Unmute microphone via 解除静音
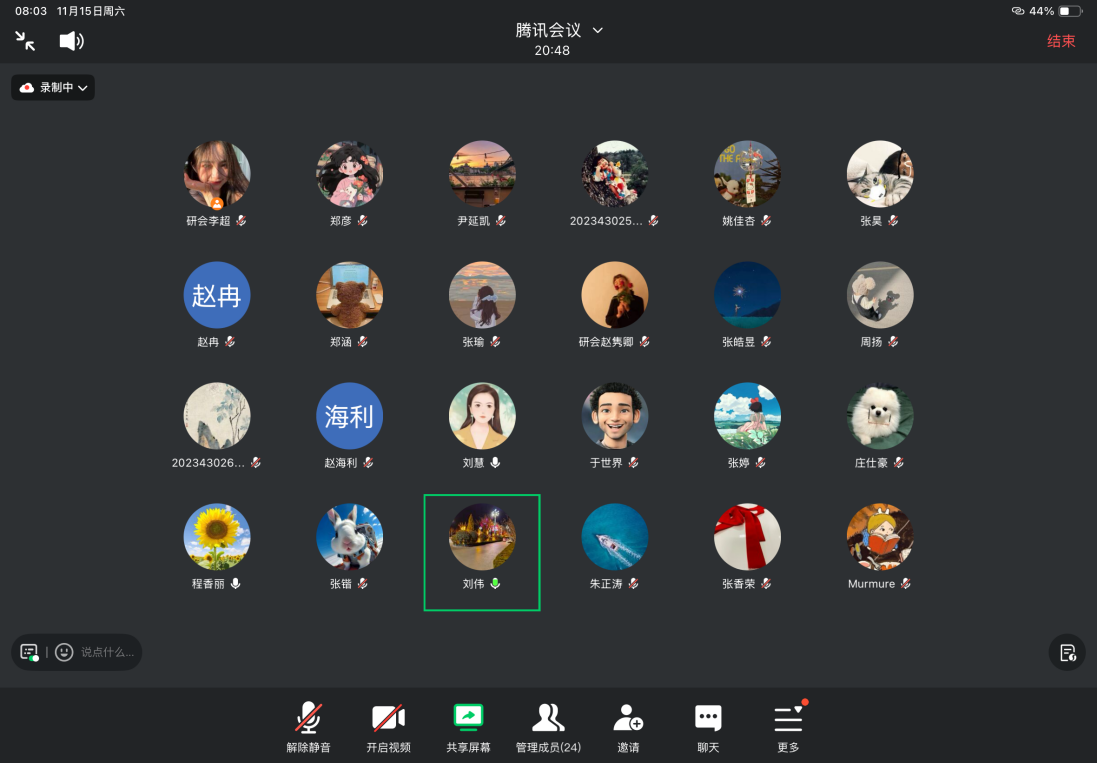 tap(308, 727)
